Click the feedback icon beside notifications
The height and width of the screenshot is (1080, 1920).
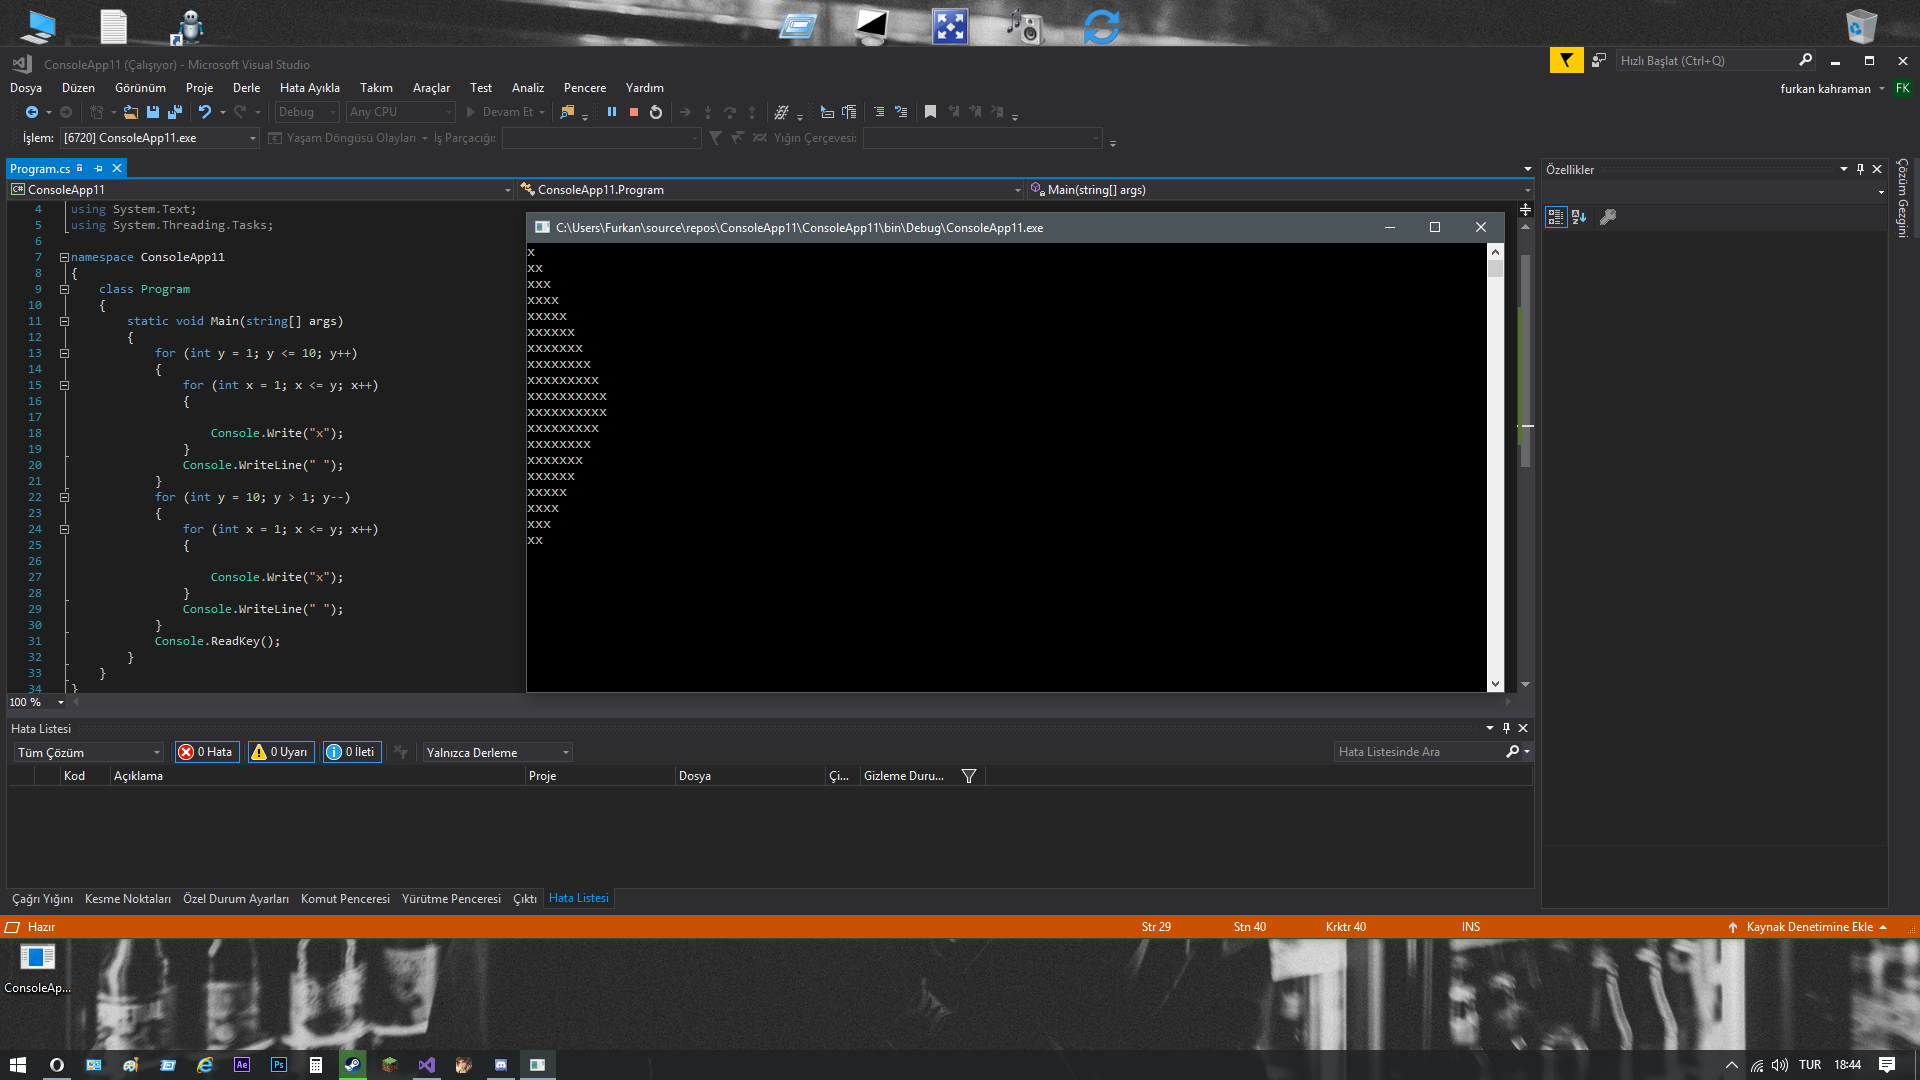(x=1599, y=61)
